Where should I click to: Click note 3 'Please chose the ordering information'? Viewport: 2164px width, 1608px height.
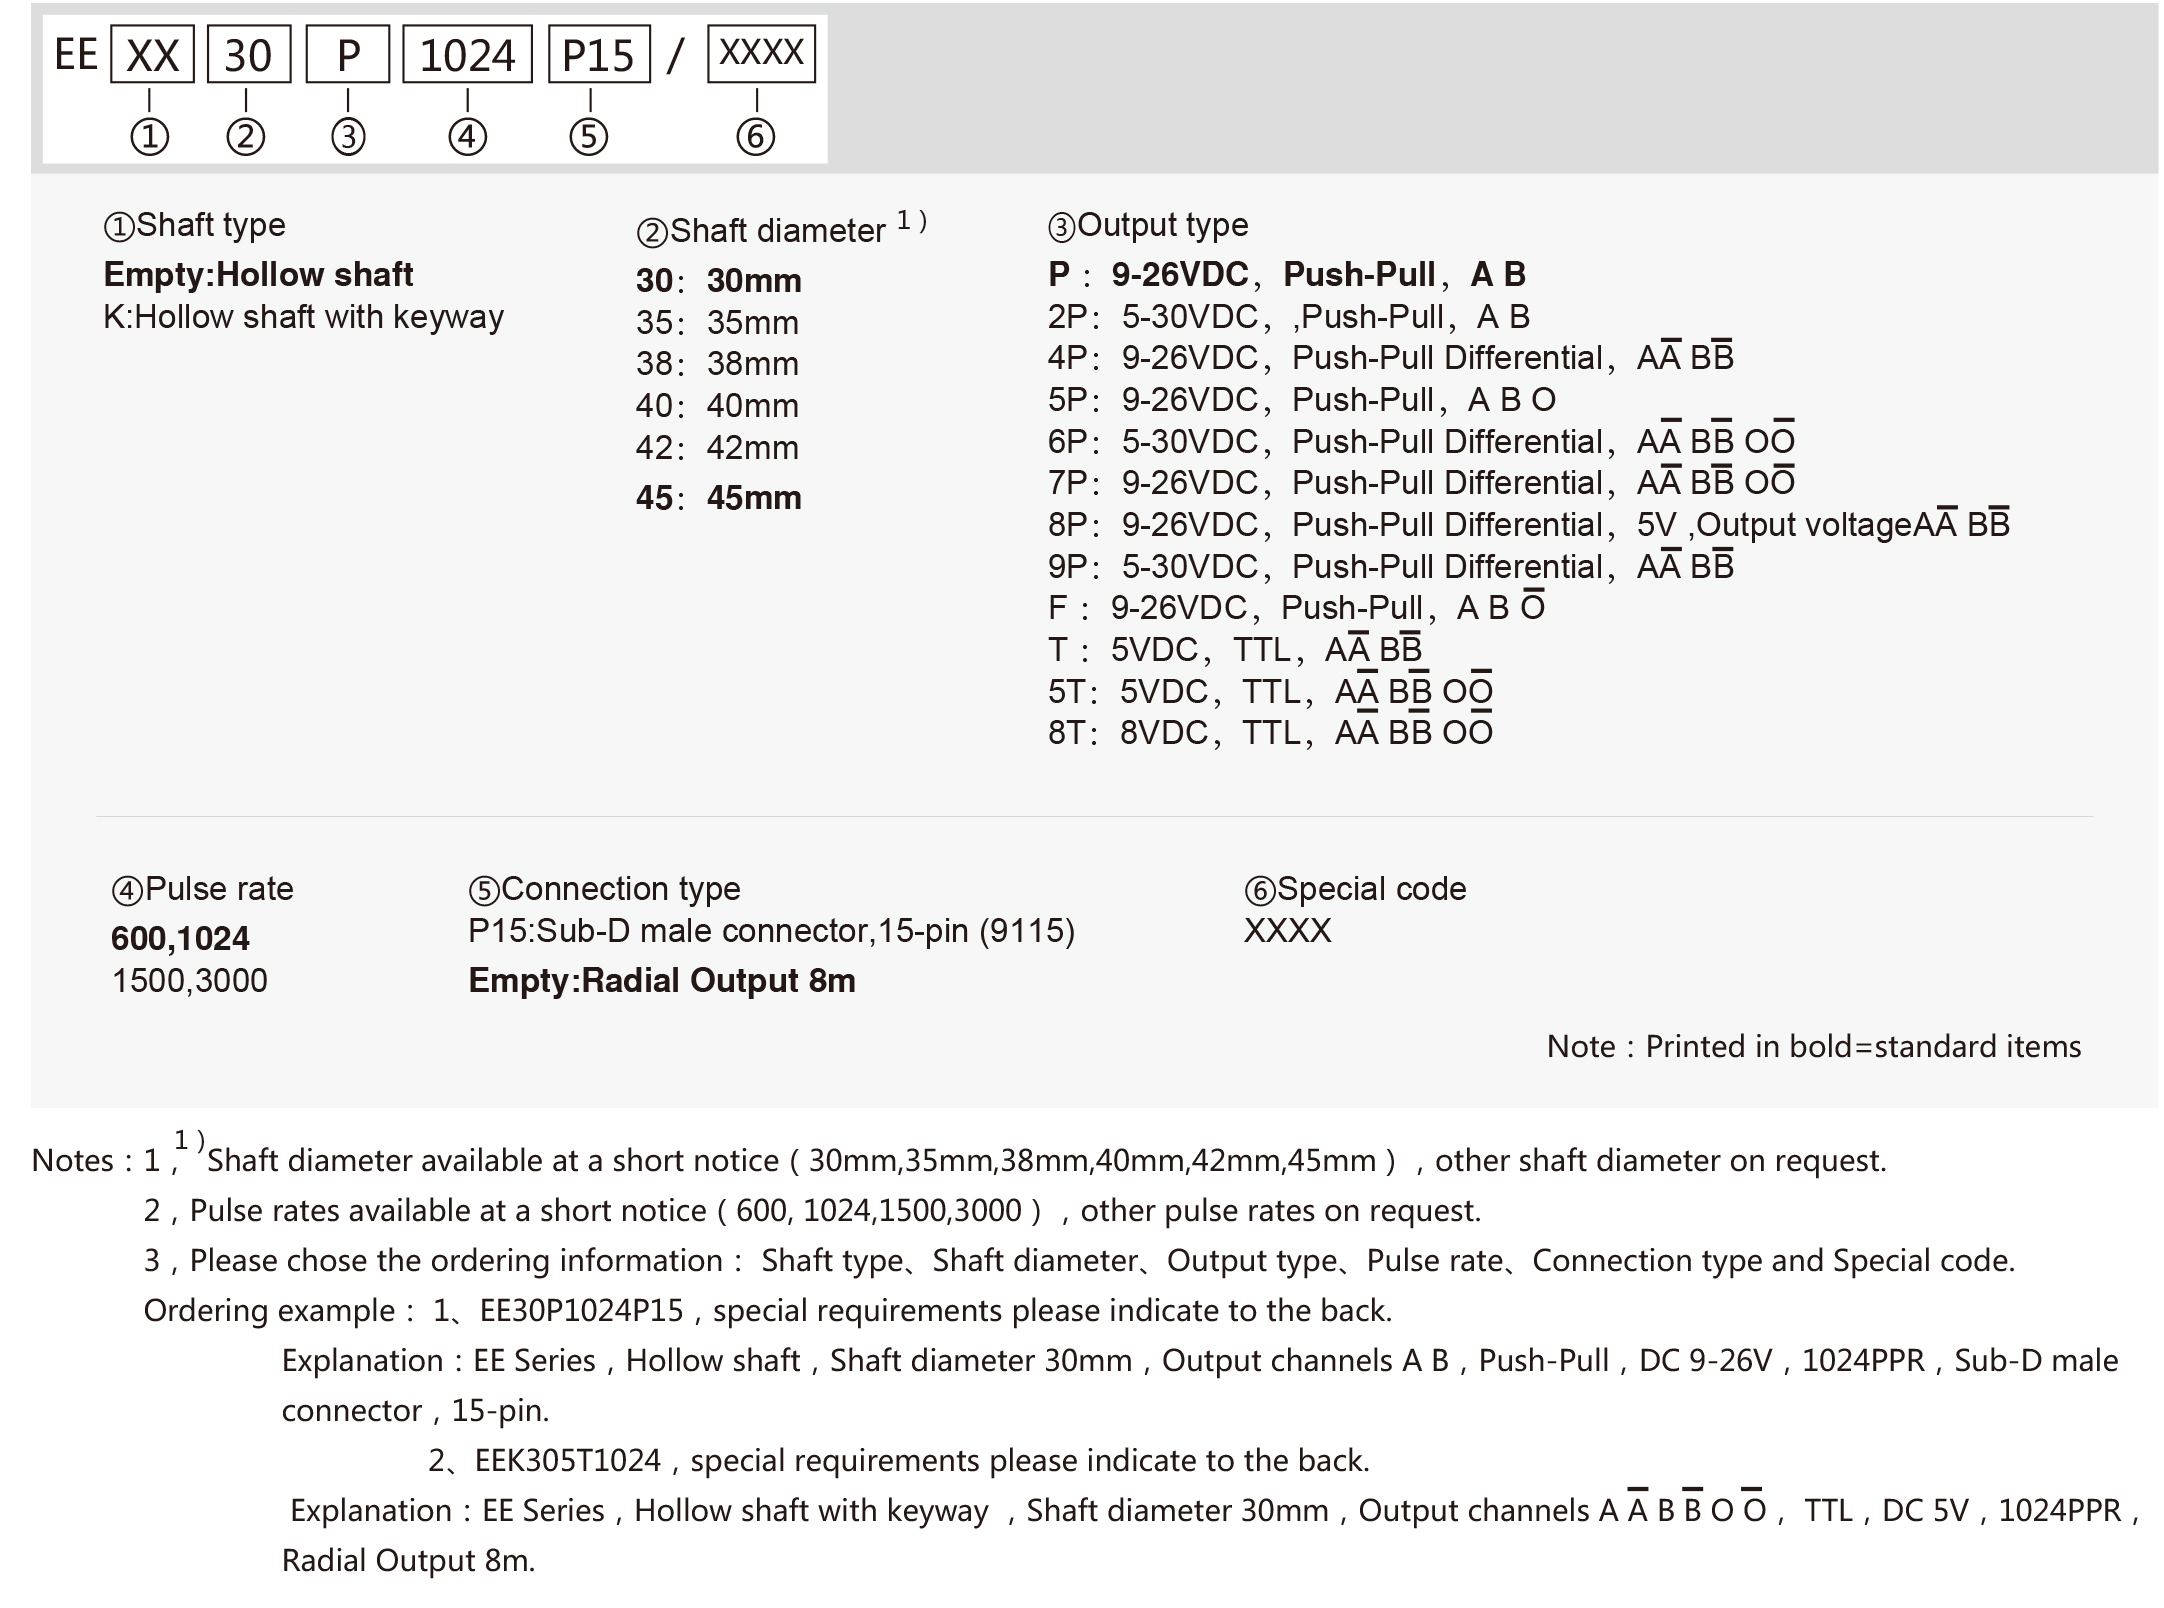click(1080, 1261)
